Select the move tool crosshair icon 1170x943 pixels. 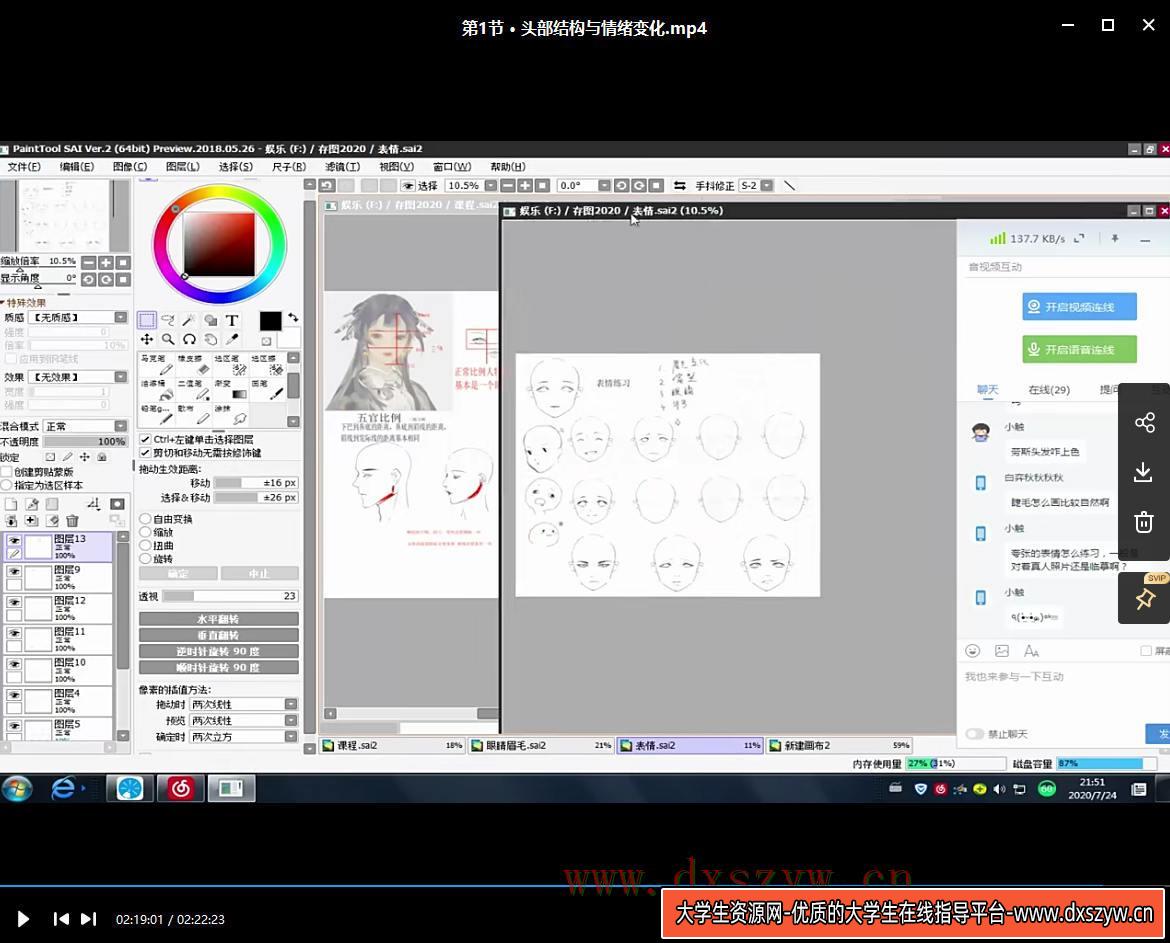(147, 339)
